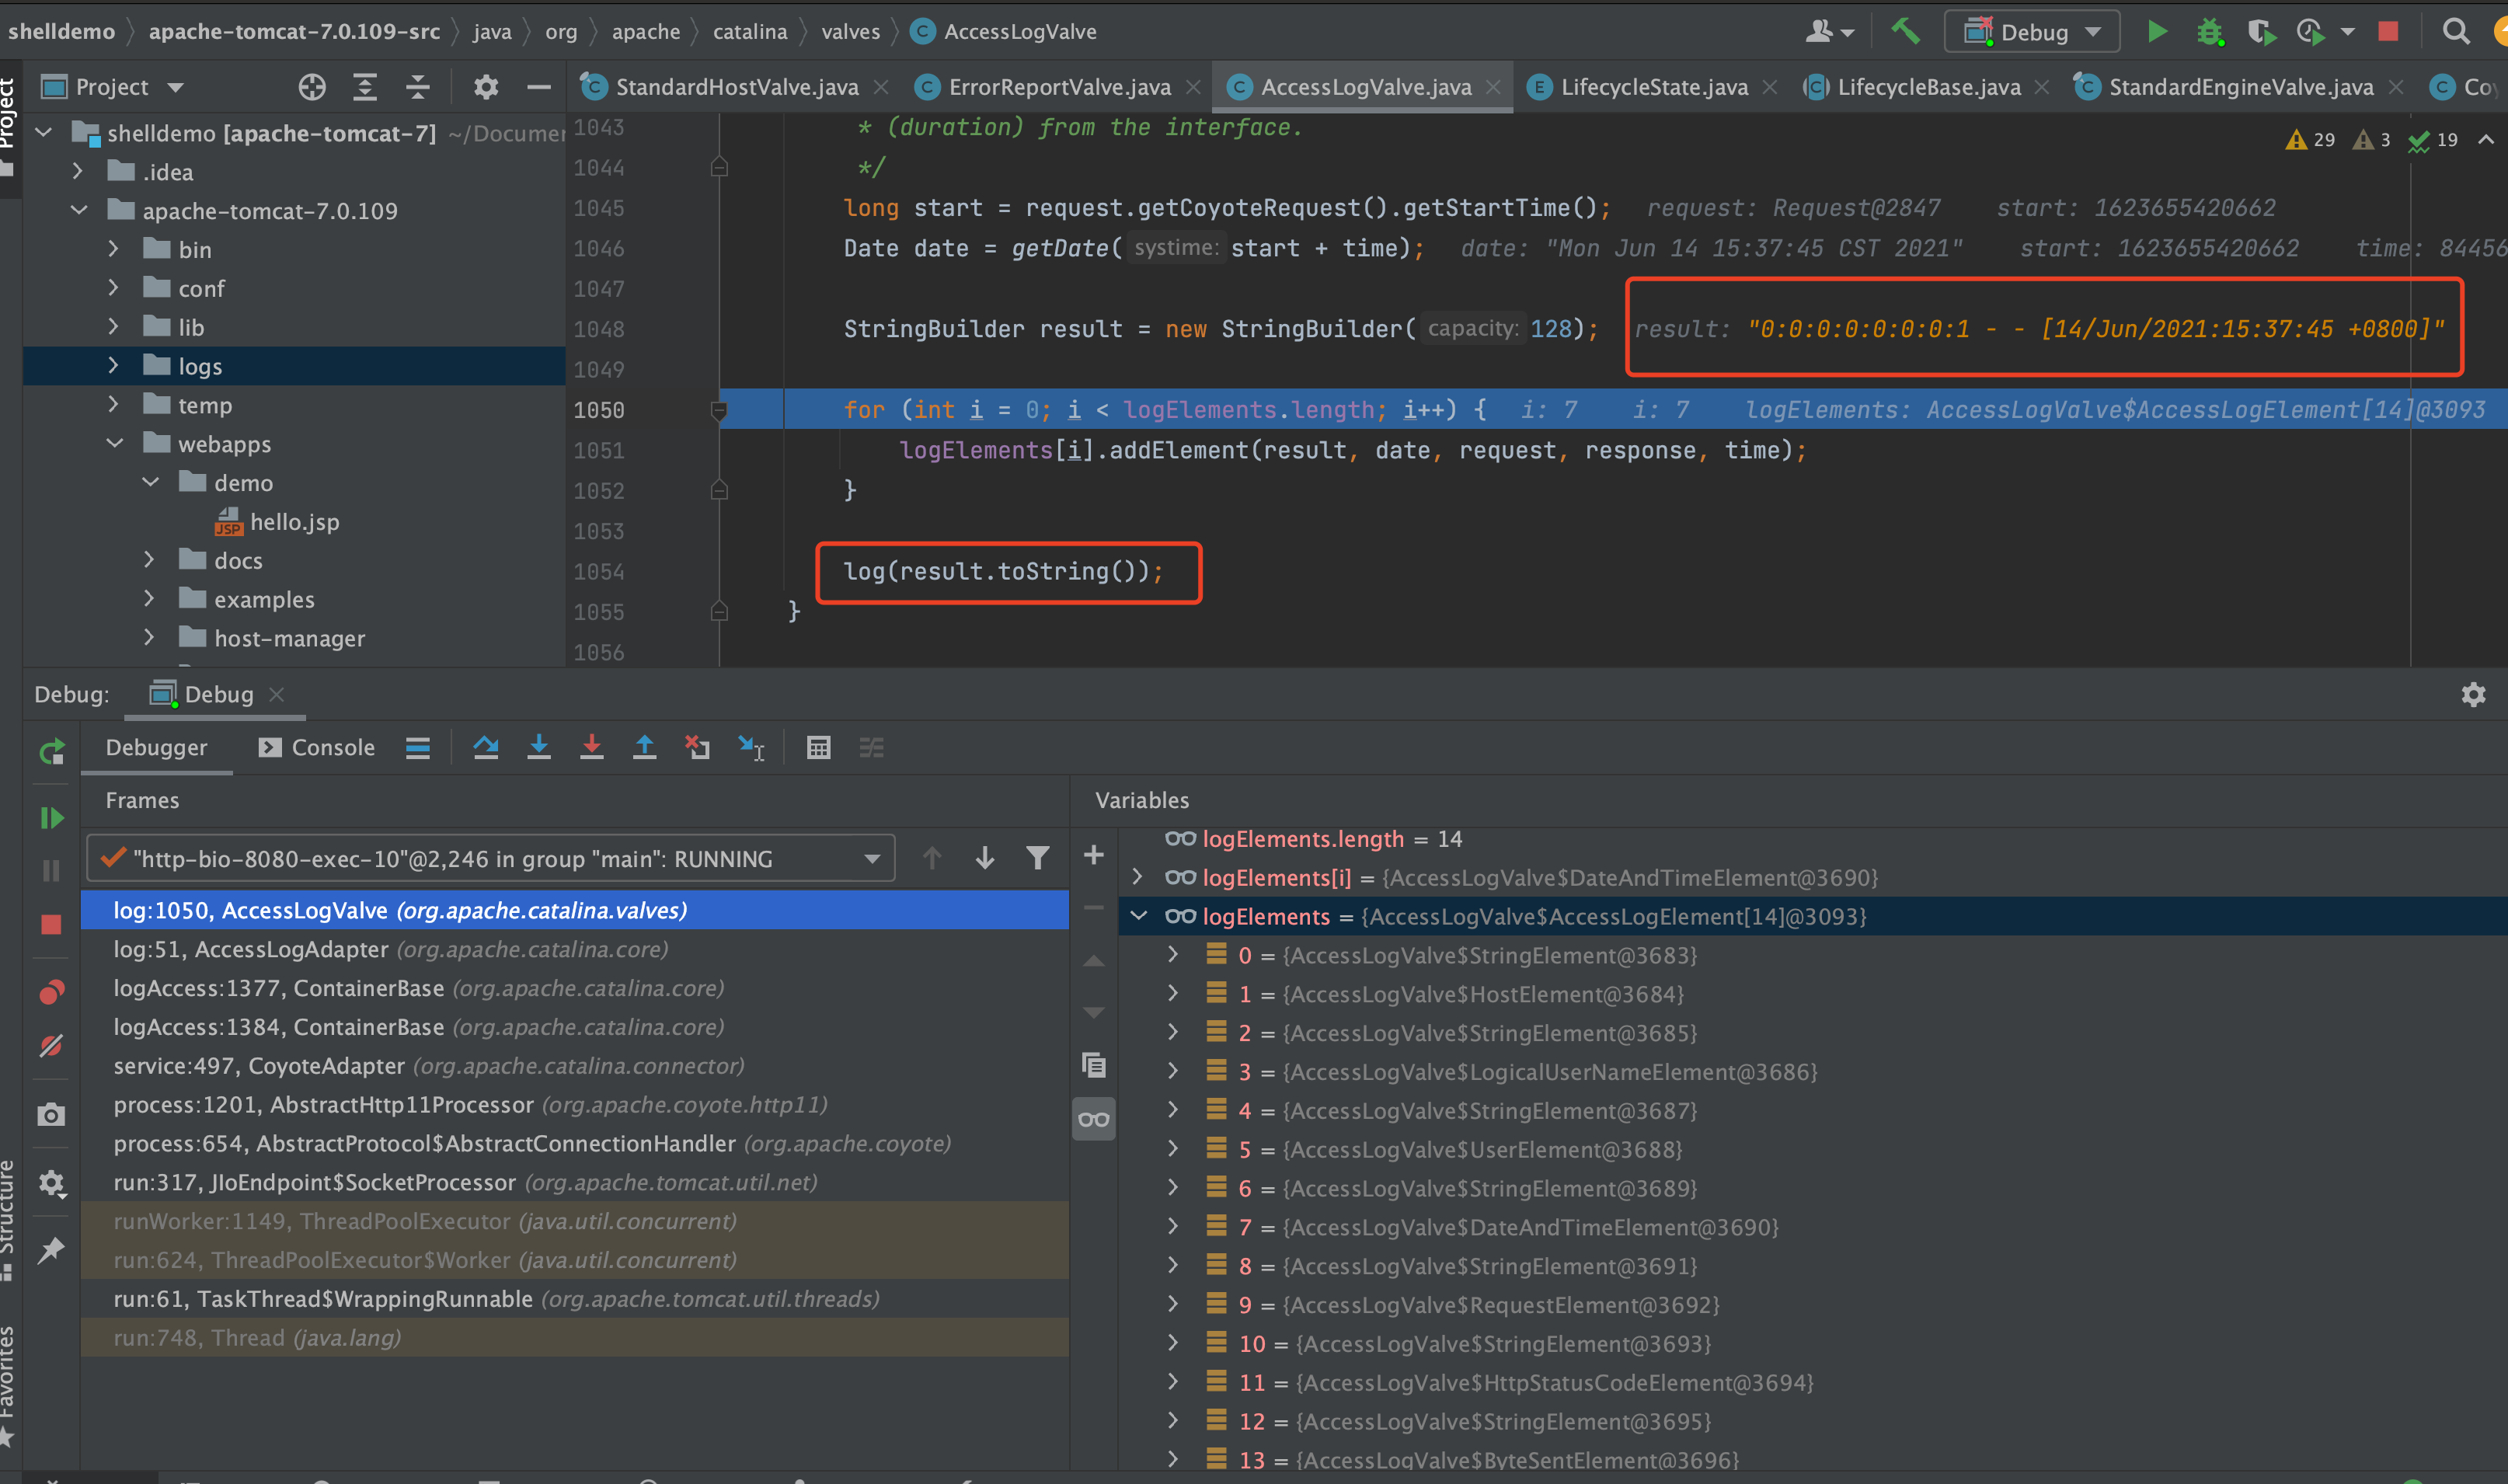Screen dimensions: 2508x1484
Task: Click the warnings count 29 indicator
Action: point(2311,140)
